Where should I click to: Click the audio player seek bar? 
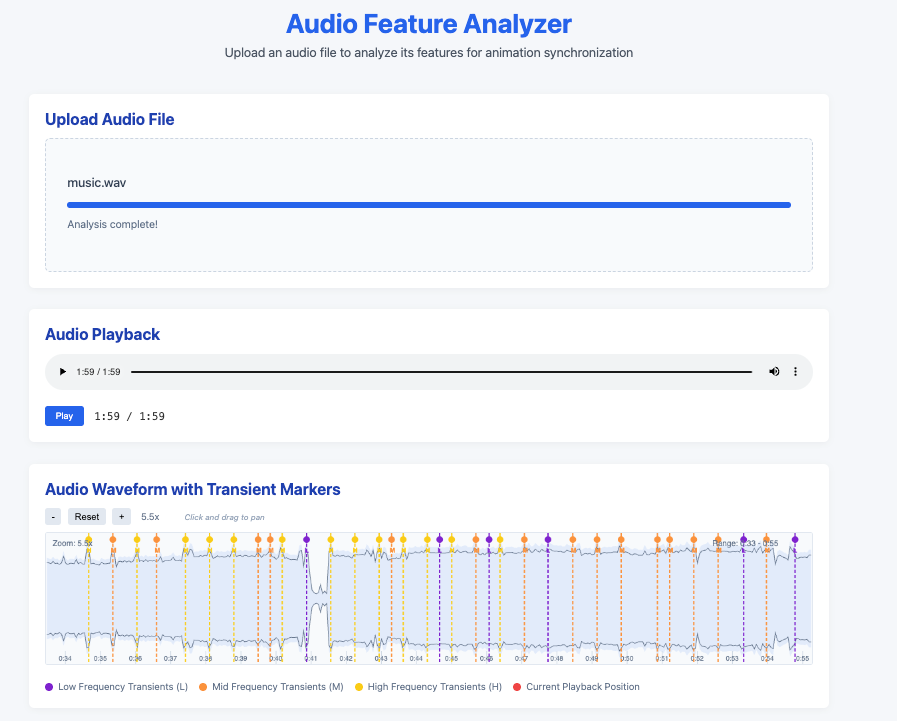(x=441, y=372)
